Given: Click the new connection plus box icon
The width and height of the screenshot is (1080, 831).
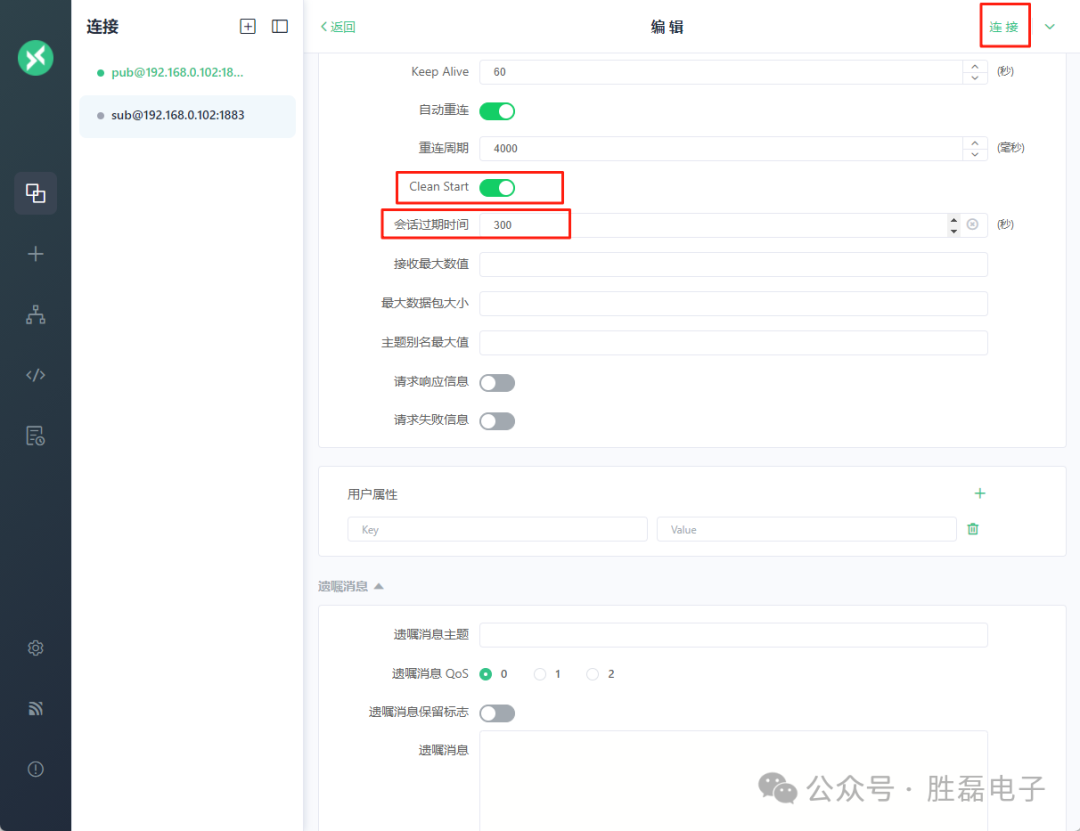Looking at the screenshot, I should [x=247, y=26].
